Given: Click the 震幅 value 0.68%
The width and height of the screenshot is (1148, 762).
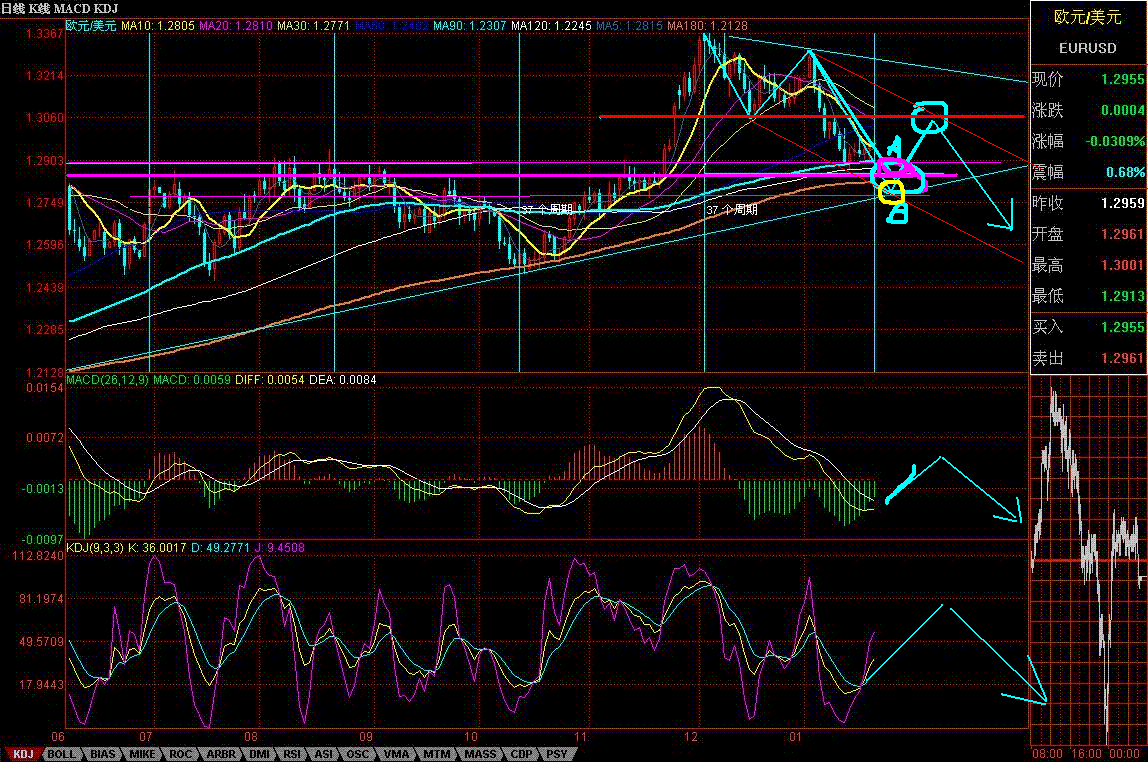Looking at the screenshot, I should 1125,172.
